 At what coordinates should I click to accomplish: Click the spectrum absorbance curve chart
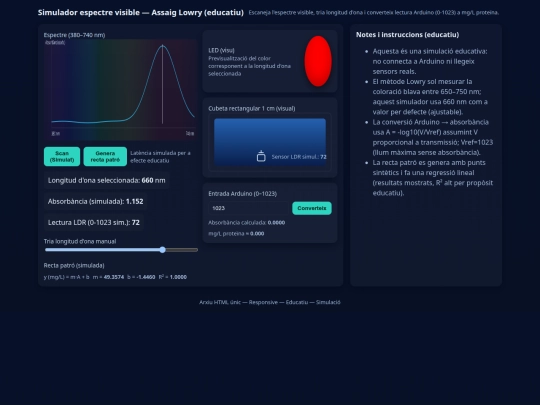click(x=121, y=90)
